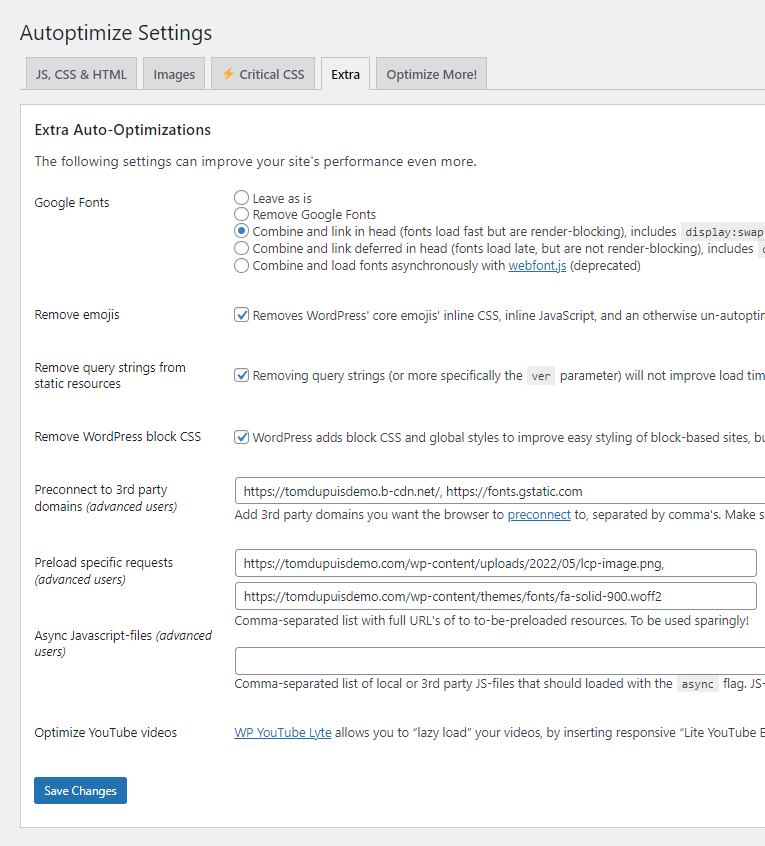
Task: Go to the Optimize More! tab
Action: pyautogui.click(x=431, y=74)
